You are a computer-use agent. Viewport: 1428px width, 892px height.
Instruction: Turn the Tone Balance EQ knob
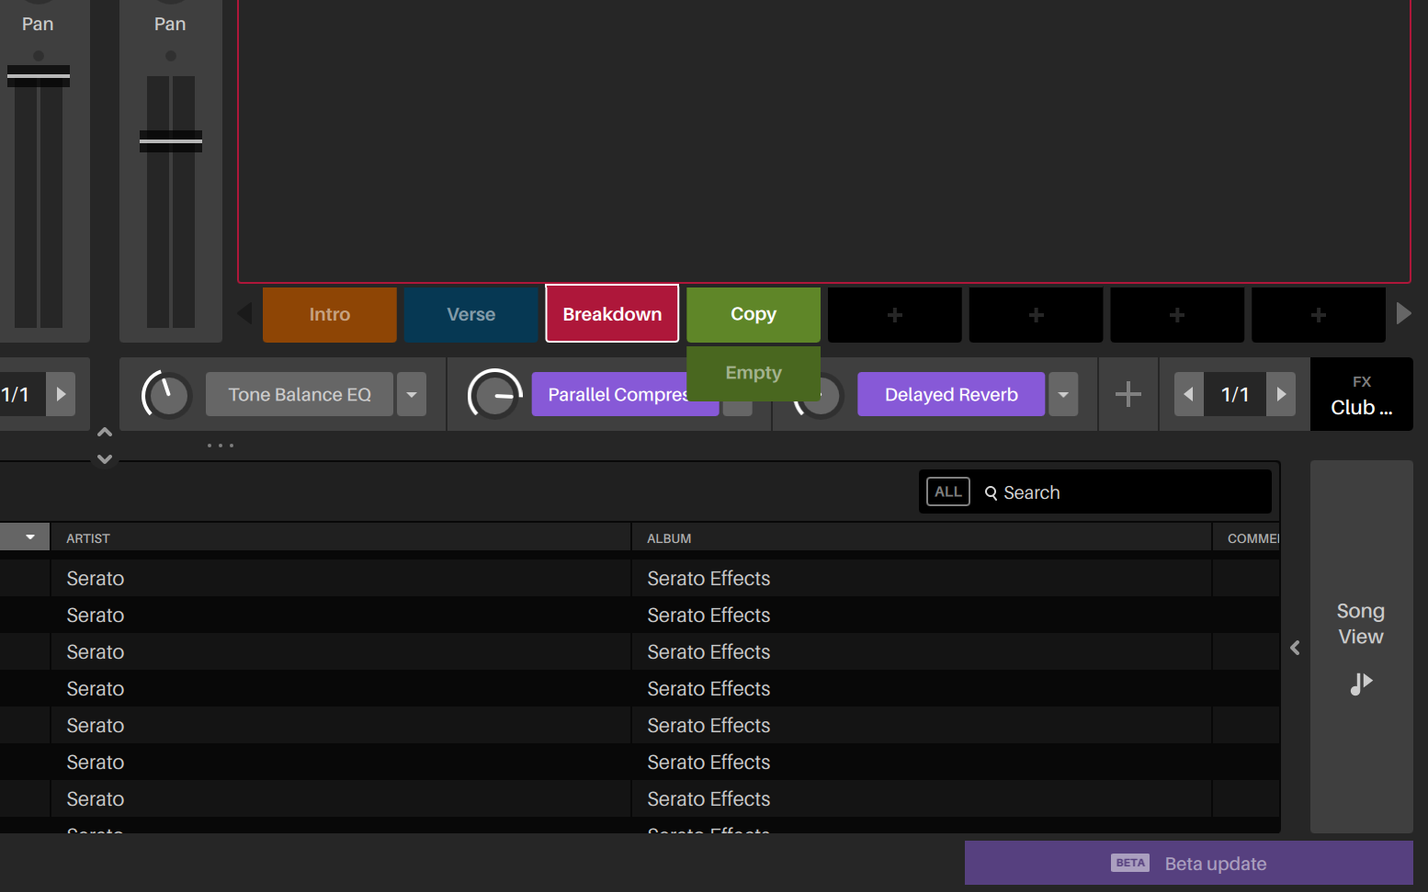(x=166, y=394)
